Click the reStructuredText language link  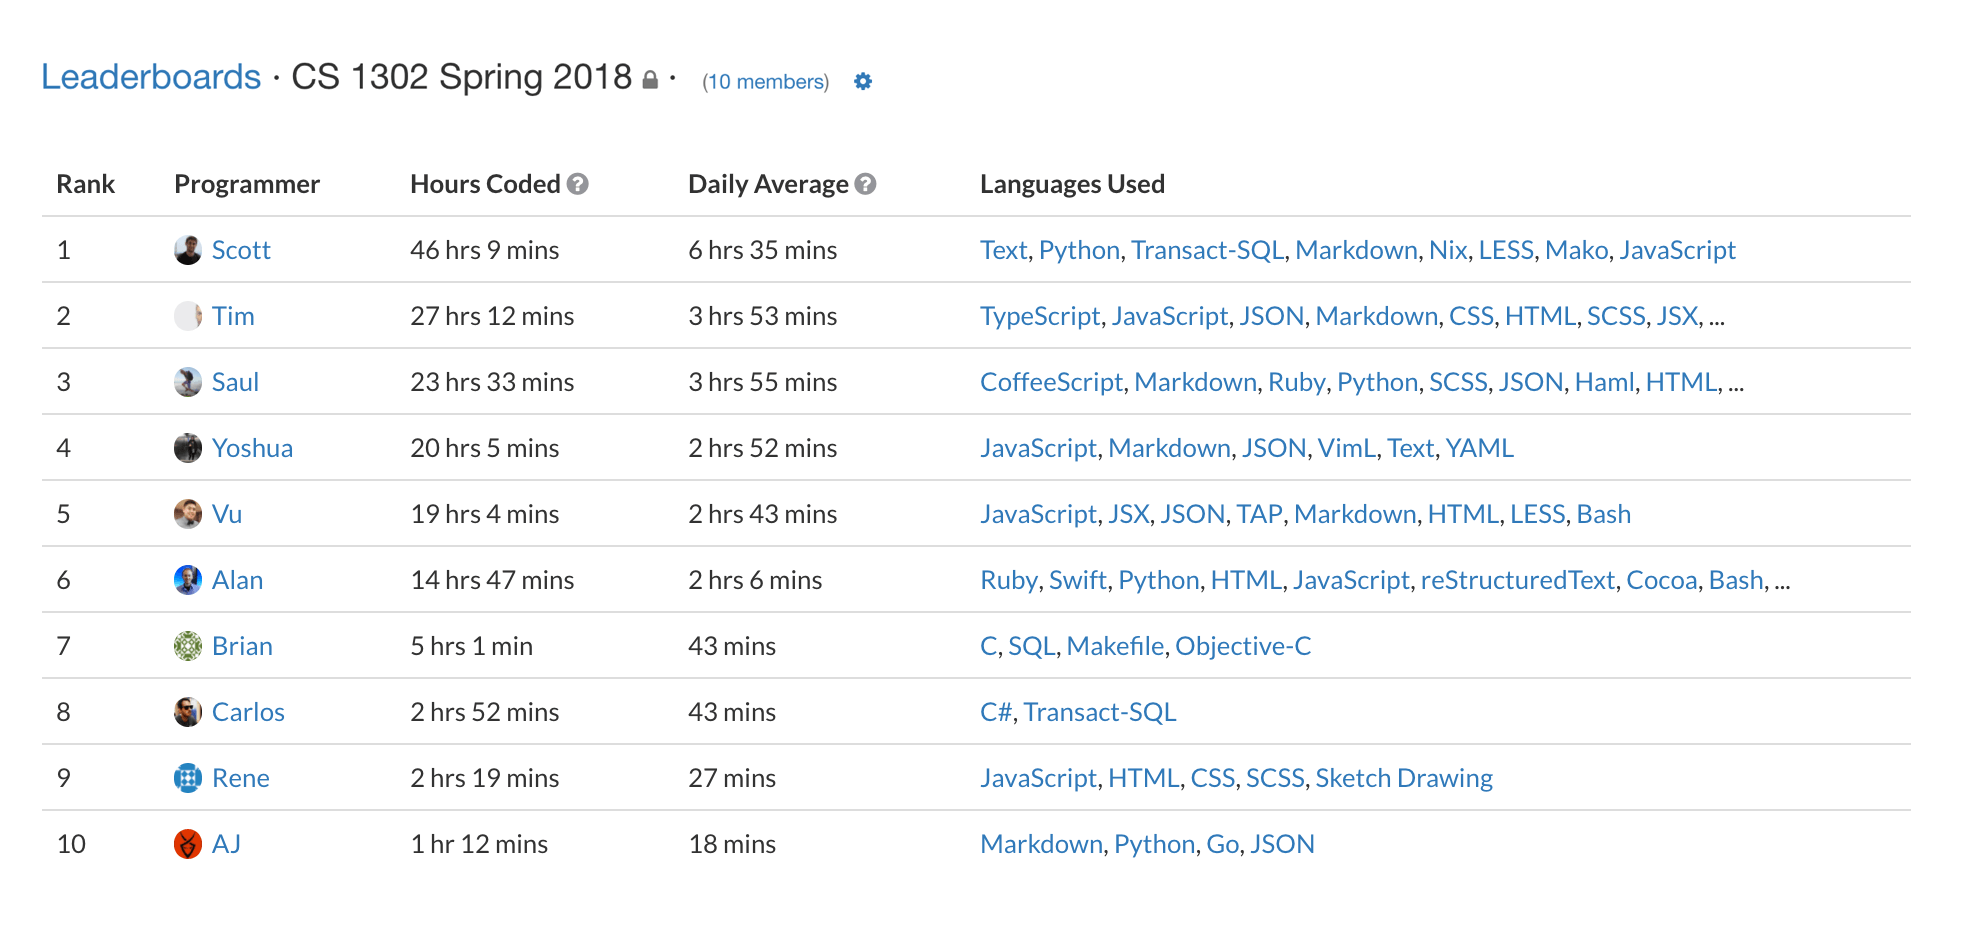point(1517,580)
